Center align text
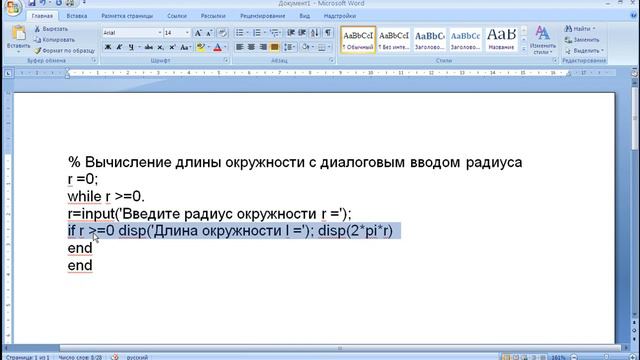This screenshot has width=640, height=360. coord(251,47)
